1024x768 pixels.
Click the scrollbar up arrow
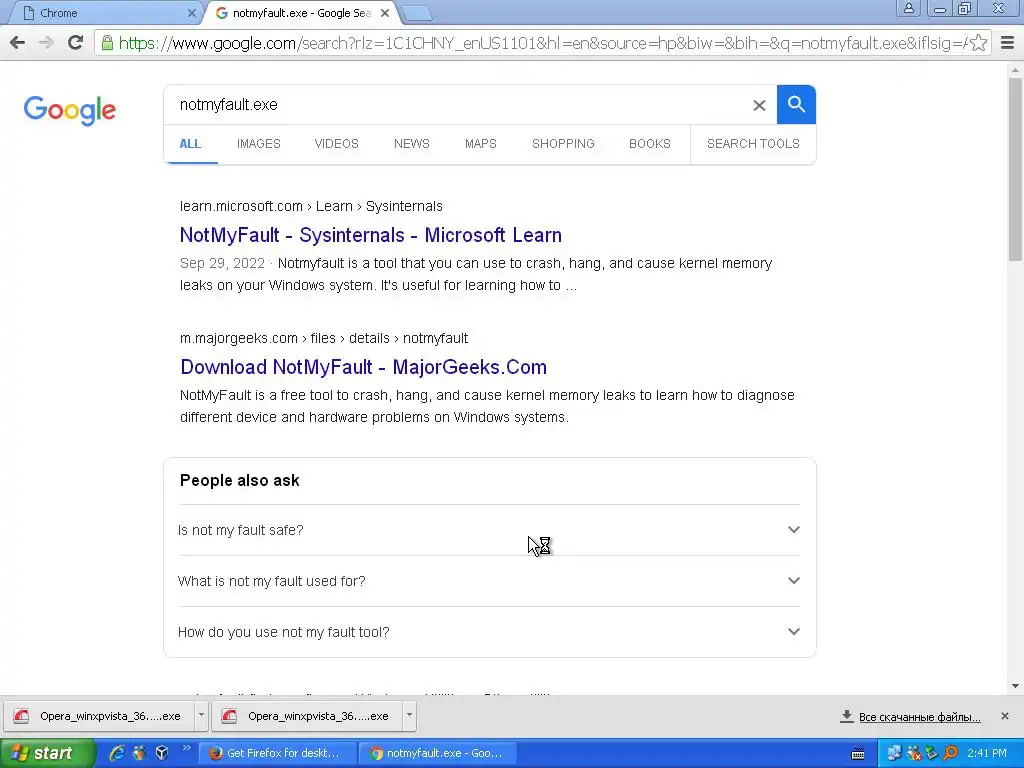[x=1016, y=69]
